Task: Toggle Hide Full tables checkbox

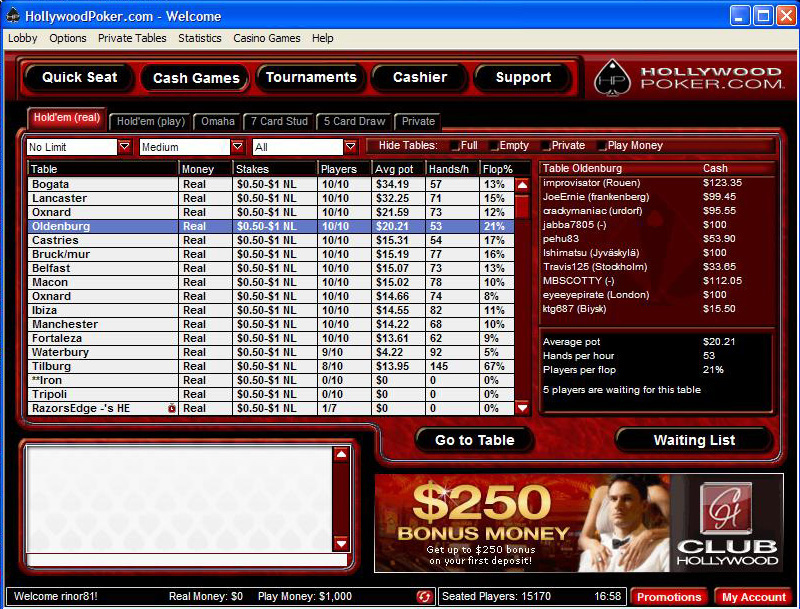Action: click(x=455, y=146)
